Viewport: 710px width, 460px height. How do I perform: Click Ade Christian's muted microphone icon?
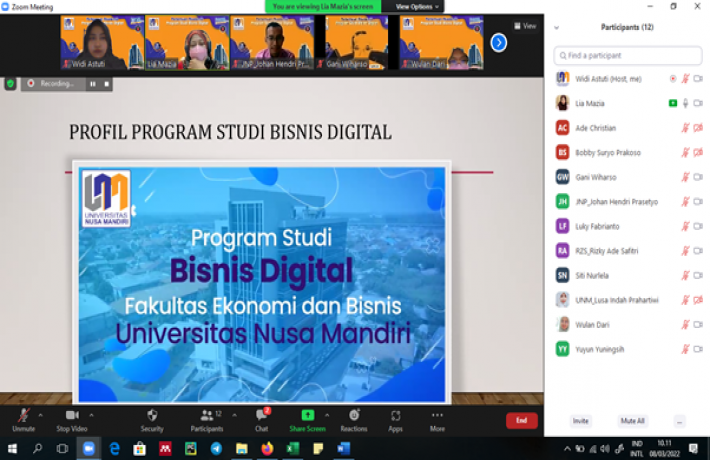686,128
